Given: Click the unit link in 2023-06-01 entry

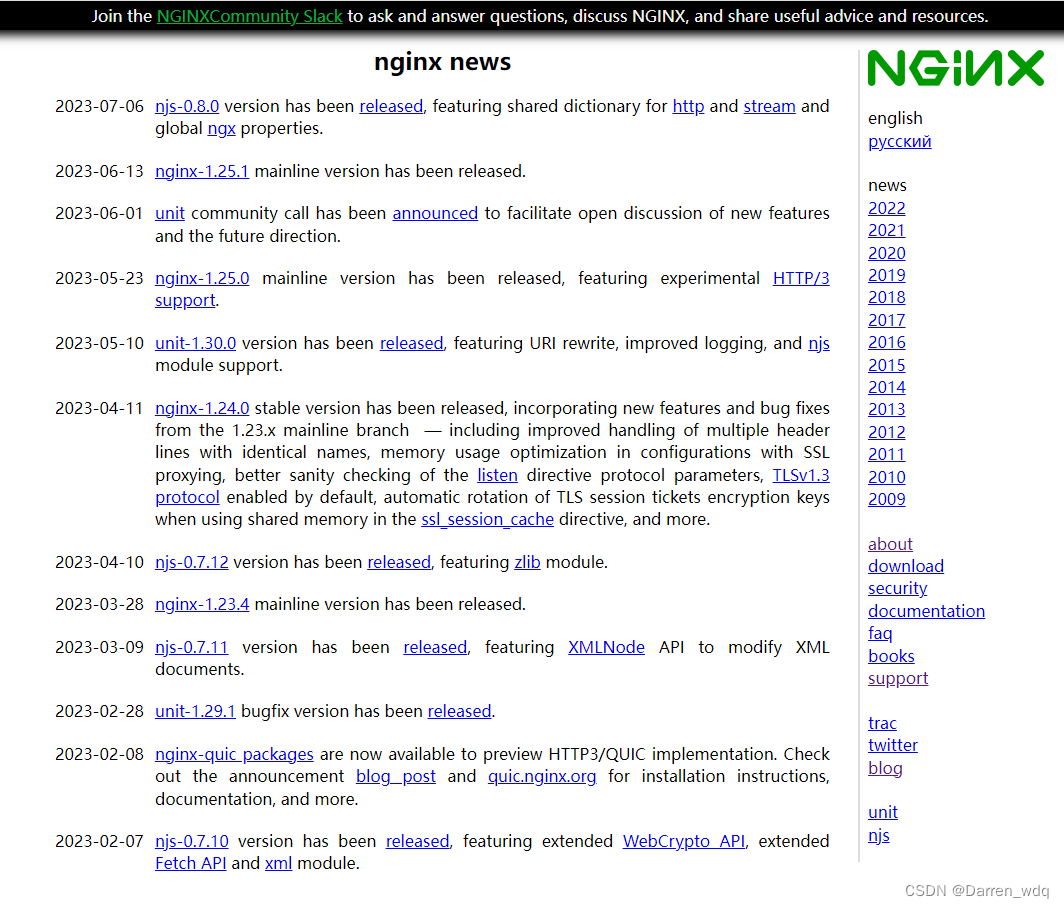Looking at the screenshot, I should click(170, 214).
